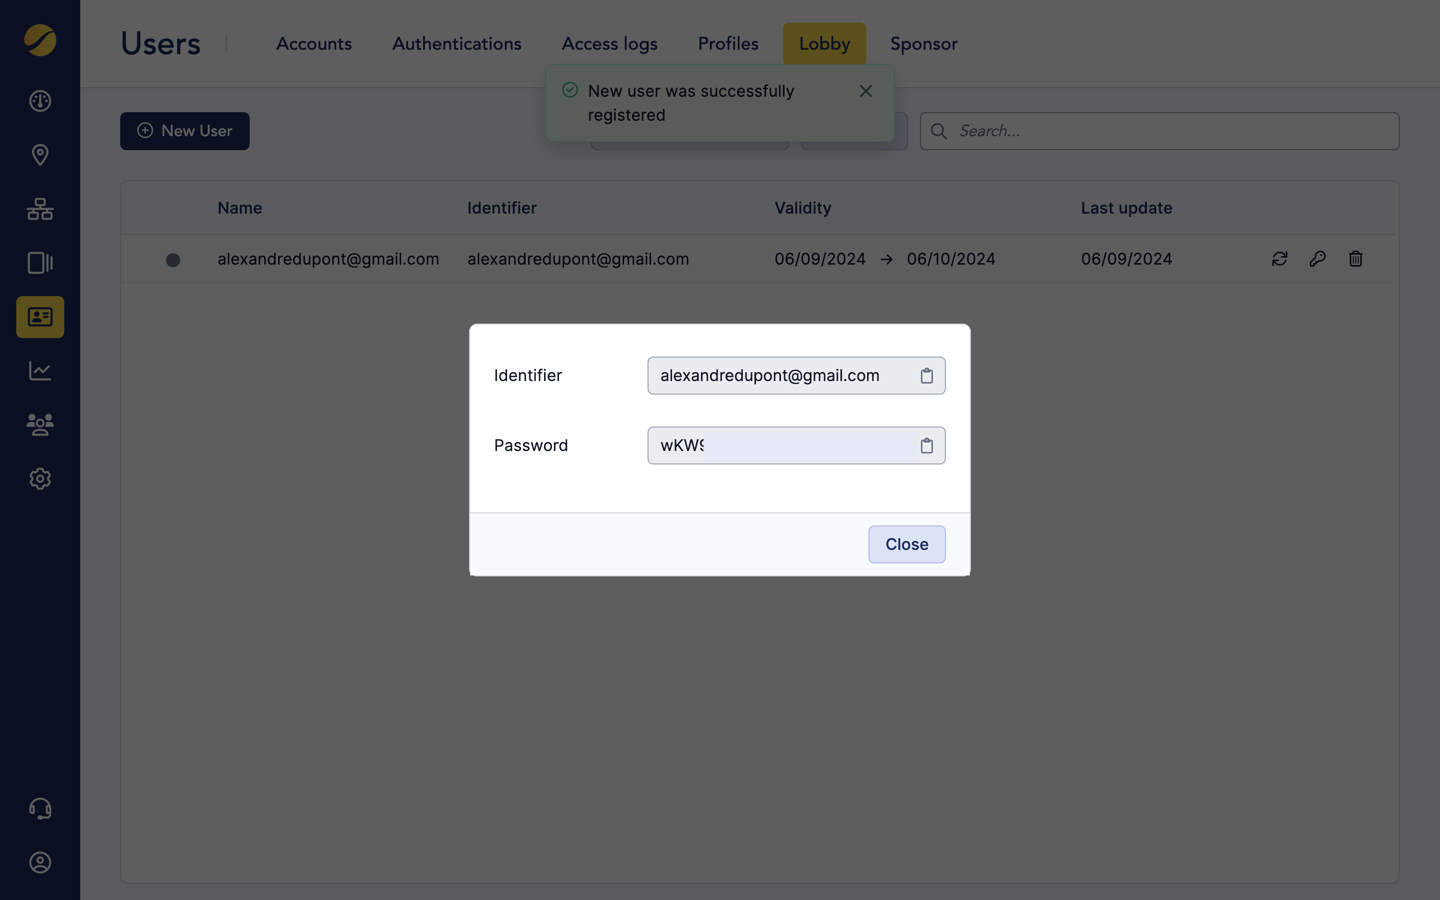The width and height of the screenshot is (1440, 900).
Task: Delete user via the trash icon
Action: tap(1355, 258)
